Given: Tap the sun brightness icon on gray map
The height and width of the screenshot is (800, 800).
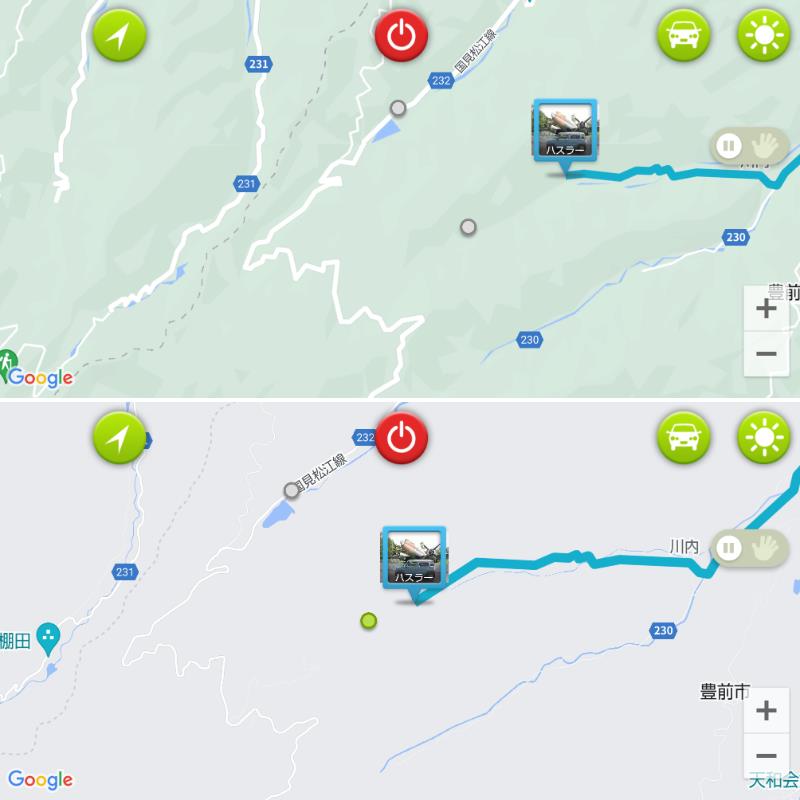Looking at the screenshot, I should (x=764, y=438).
